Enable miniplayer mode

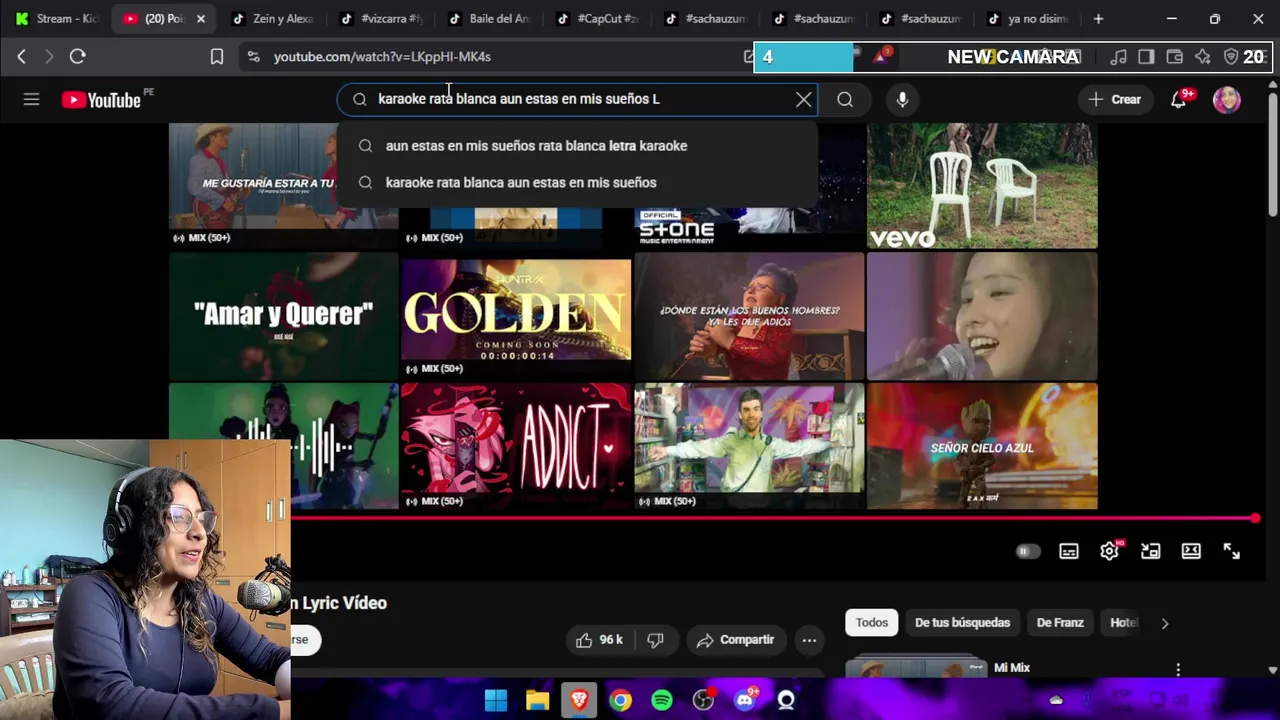tap(1150, 551)
